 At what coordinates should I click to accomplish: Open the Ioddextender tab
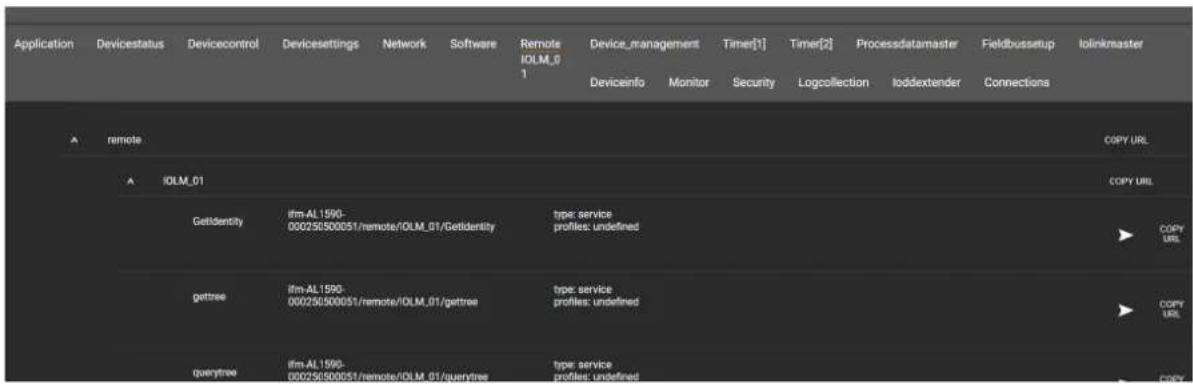coord(926,83)
